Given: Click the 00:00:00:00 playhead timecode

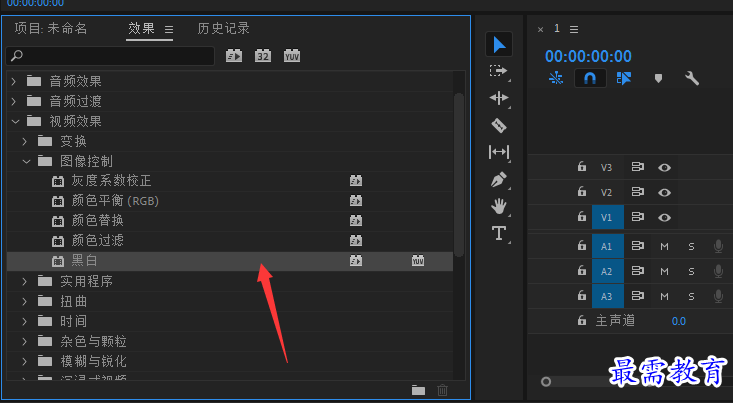Looking at the screenshot, I should pyautogui.click(x=588, y=57).
